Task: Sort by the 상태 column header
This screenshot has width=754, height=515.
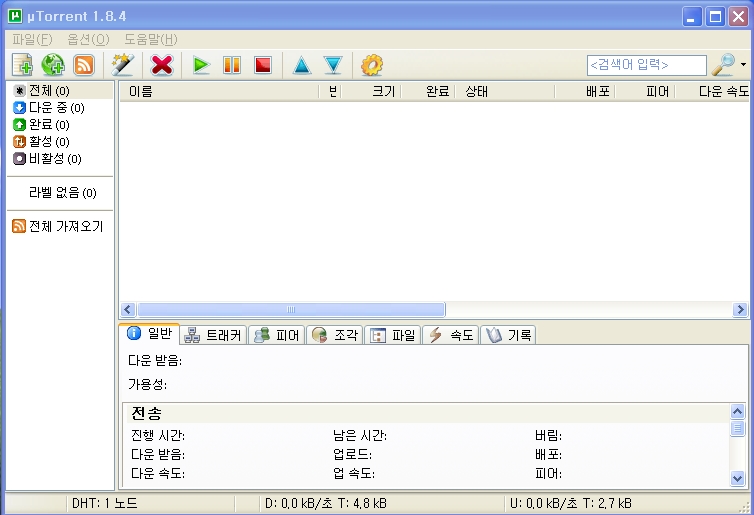Action: coord(504,91)
